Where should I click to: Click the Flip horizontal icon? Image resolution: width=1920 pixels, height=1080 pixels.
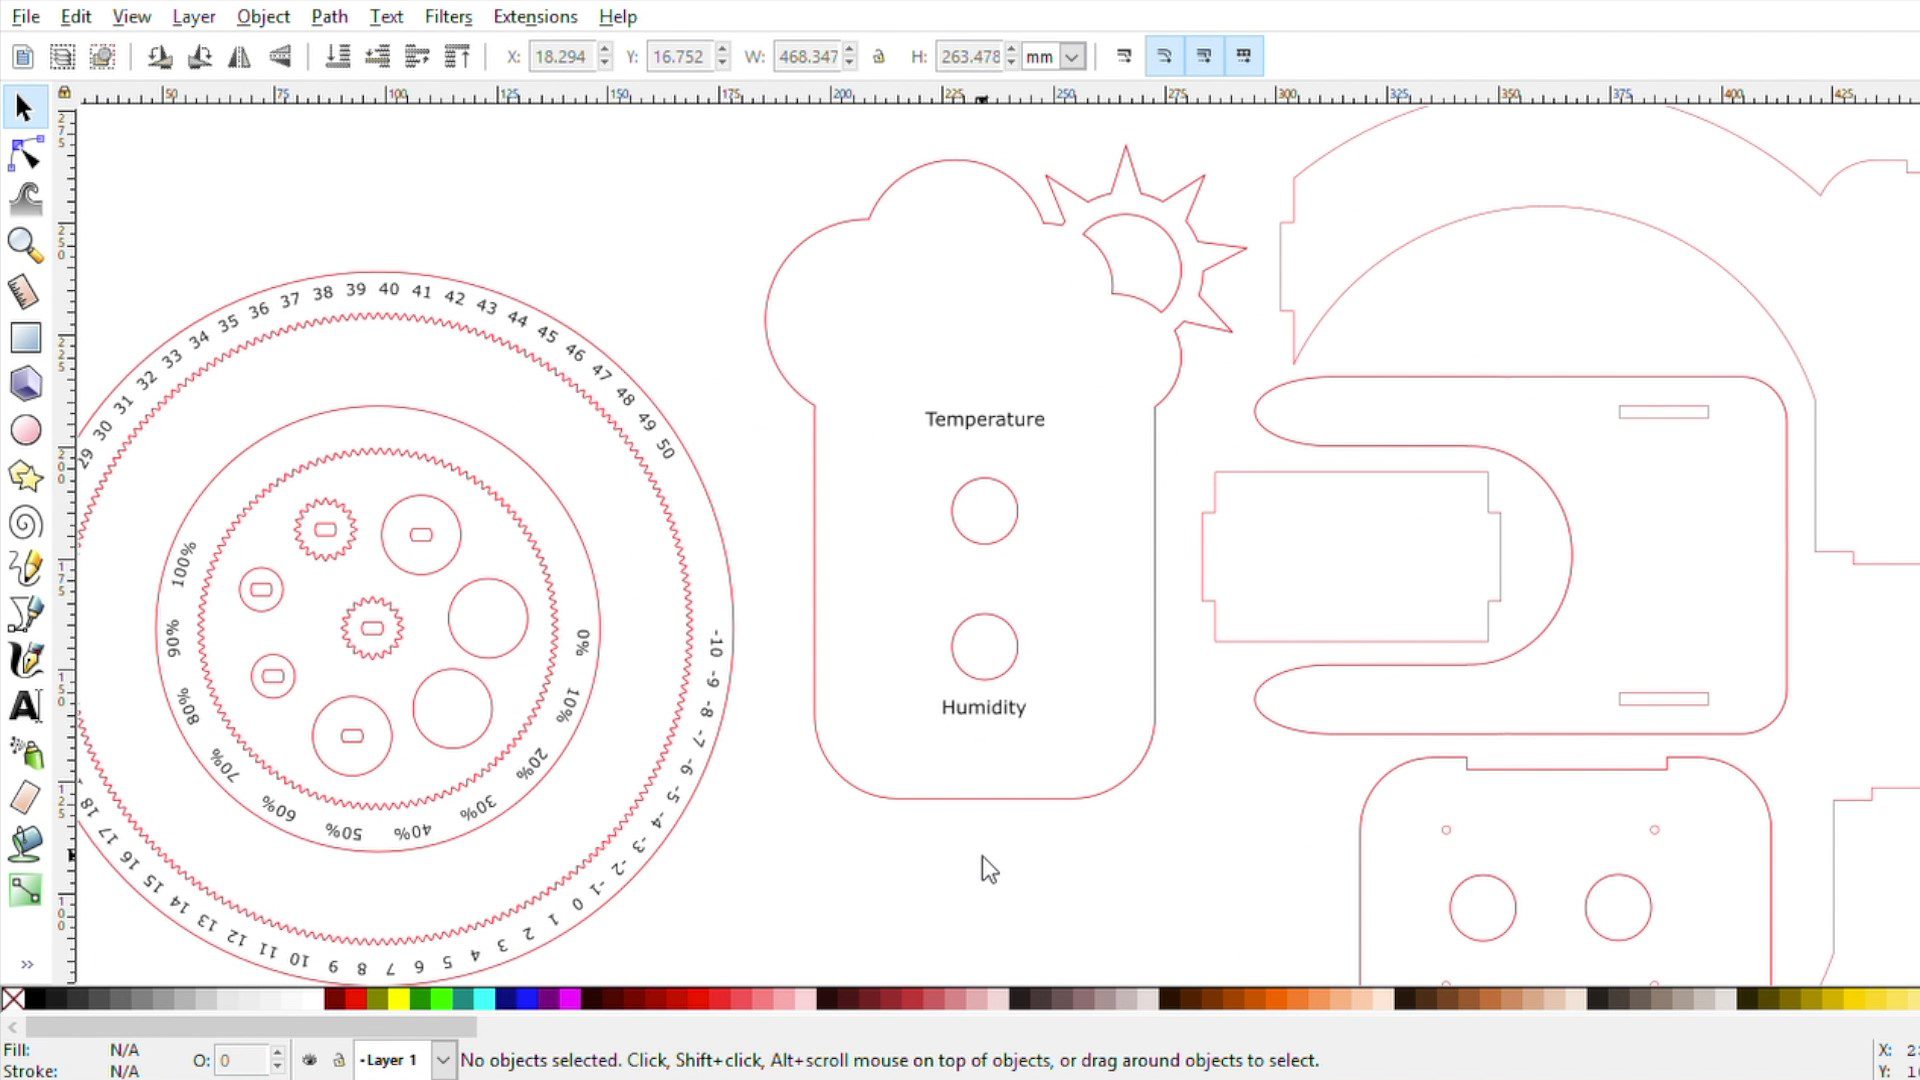[239, 57]
